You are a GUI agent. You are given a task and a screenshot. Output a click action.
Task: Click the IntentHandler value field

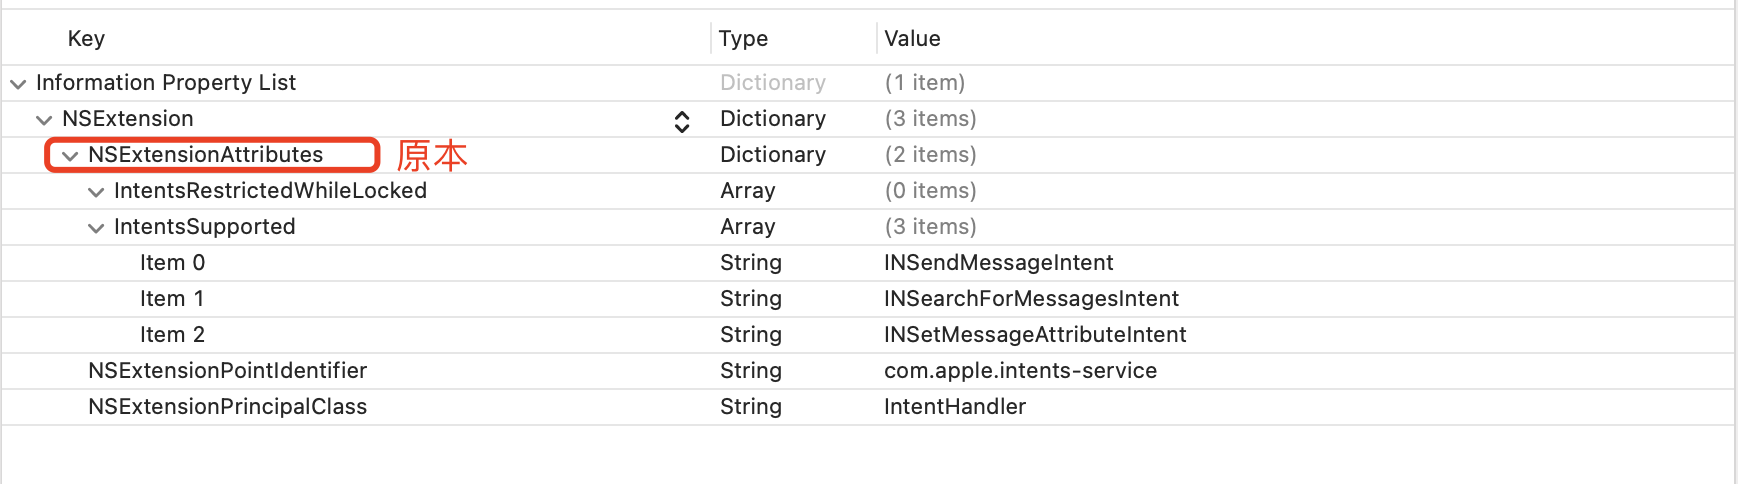click(x=955, y=407)
